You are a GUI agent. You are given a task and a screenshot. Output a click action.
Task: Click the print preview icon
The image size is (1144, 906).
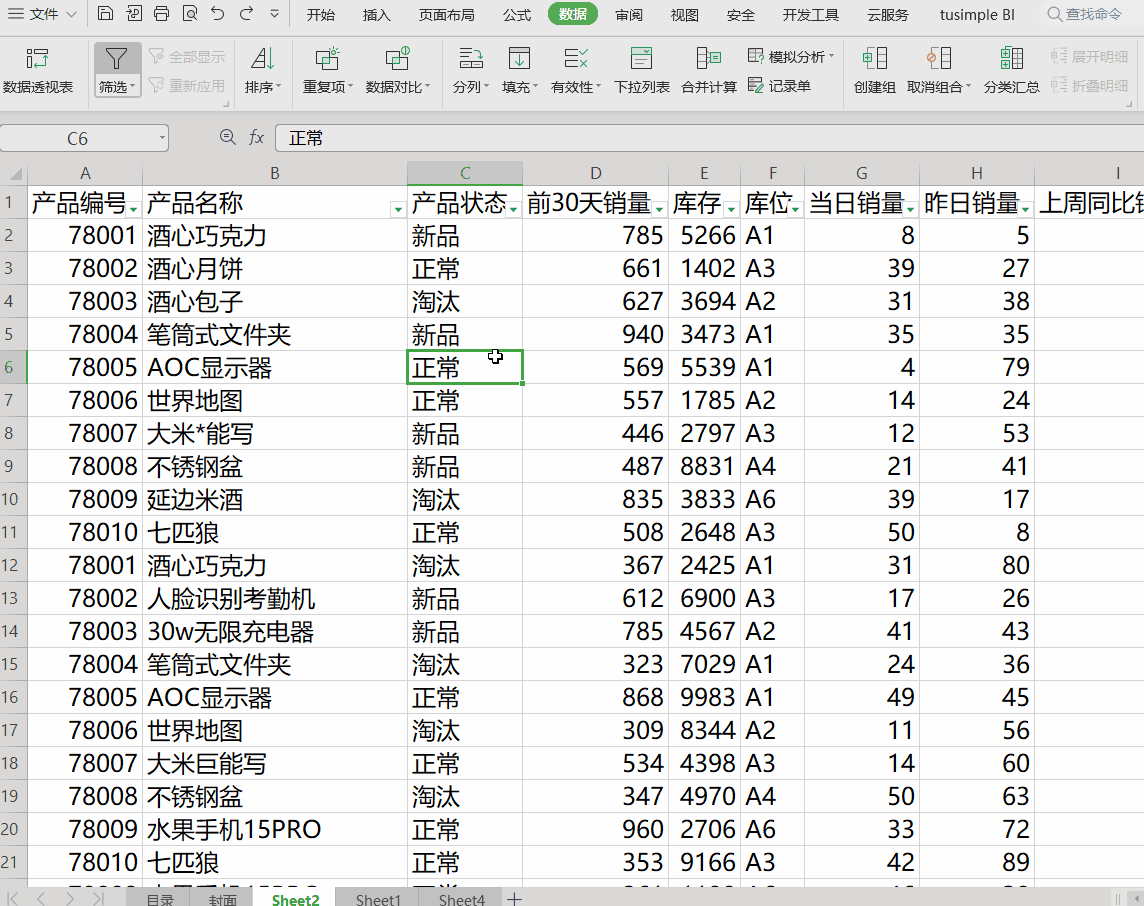(x=190, y=13)
